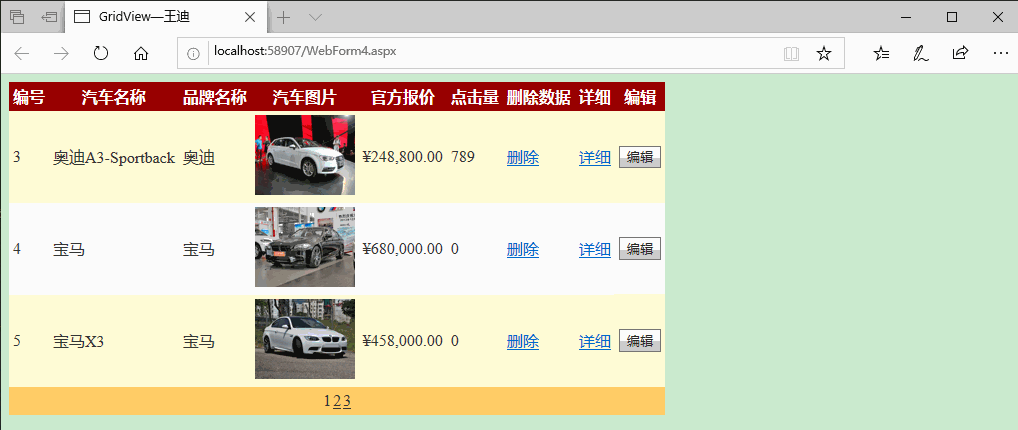Image resolution: width=1018 pixels, height=430 pixels.
Task: Open Settings and more ellipsis menu
Action: pyautogui.click(x=1000, y=53)
